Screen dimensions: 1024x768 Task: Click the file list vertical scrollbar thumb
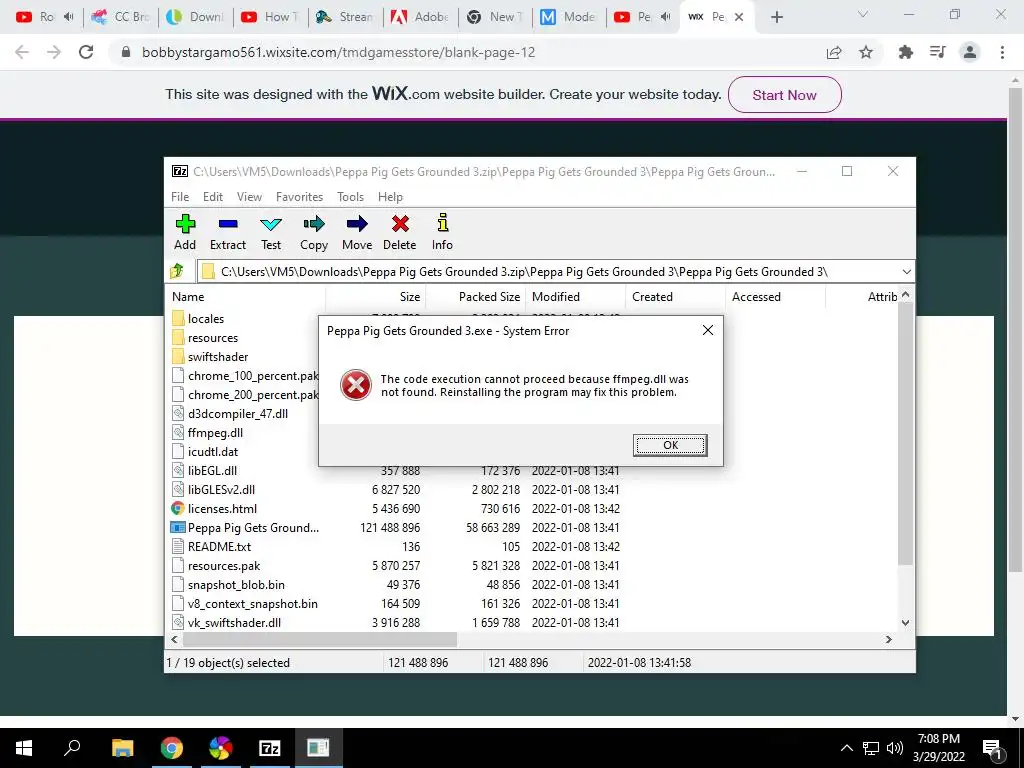[x=905, y=434]
